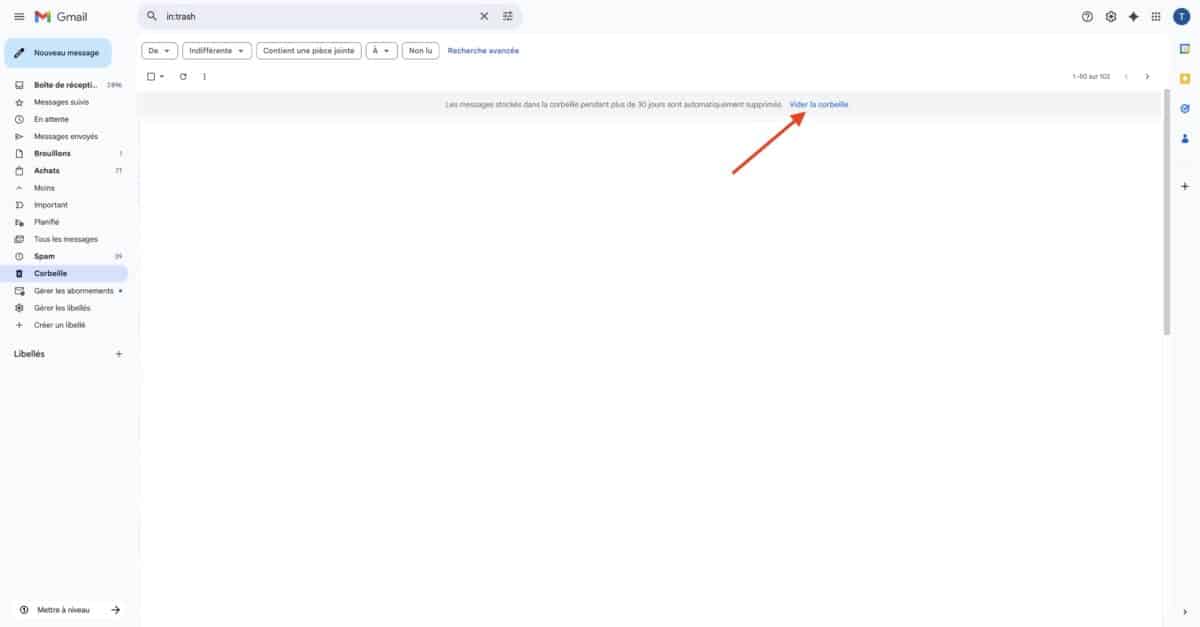Open Contacts side panel icon

1185,138
